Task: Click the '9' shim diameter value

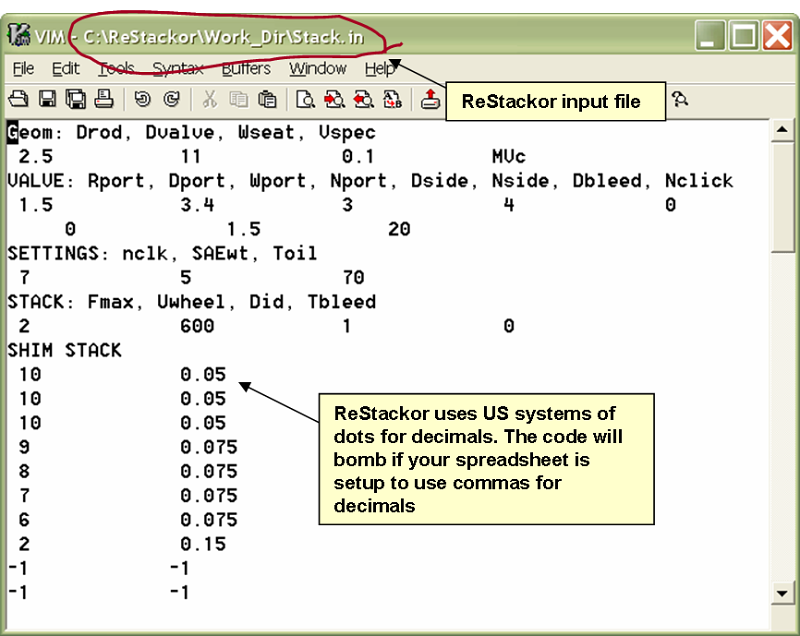Action: click(24, 447)
